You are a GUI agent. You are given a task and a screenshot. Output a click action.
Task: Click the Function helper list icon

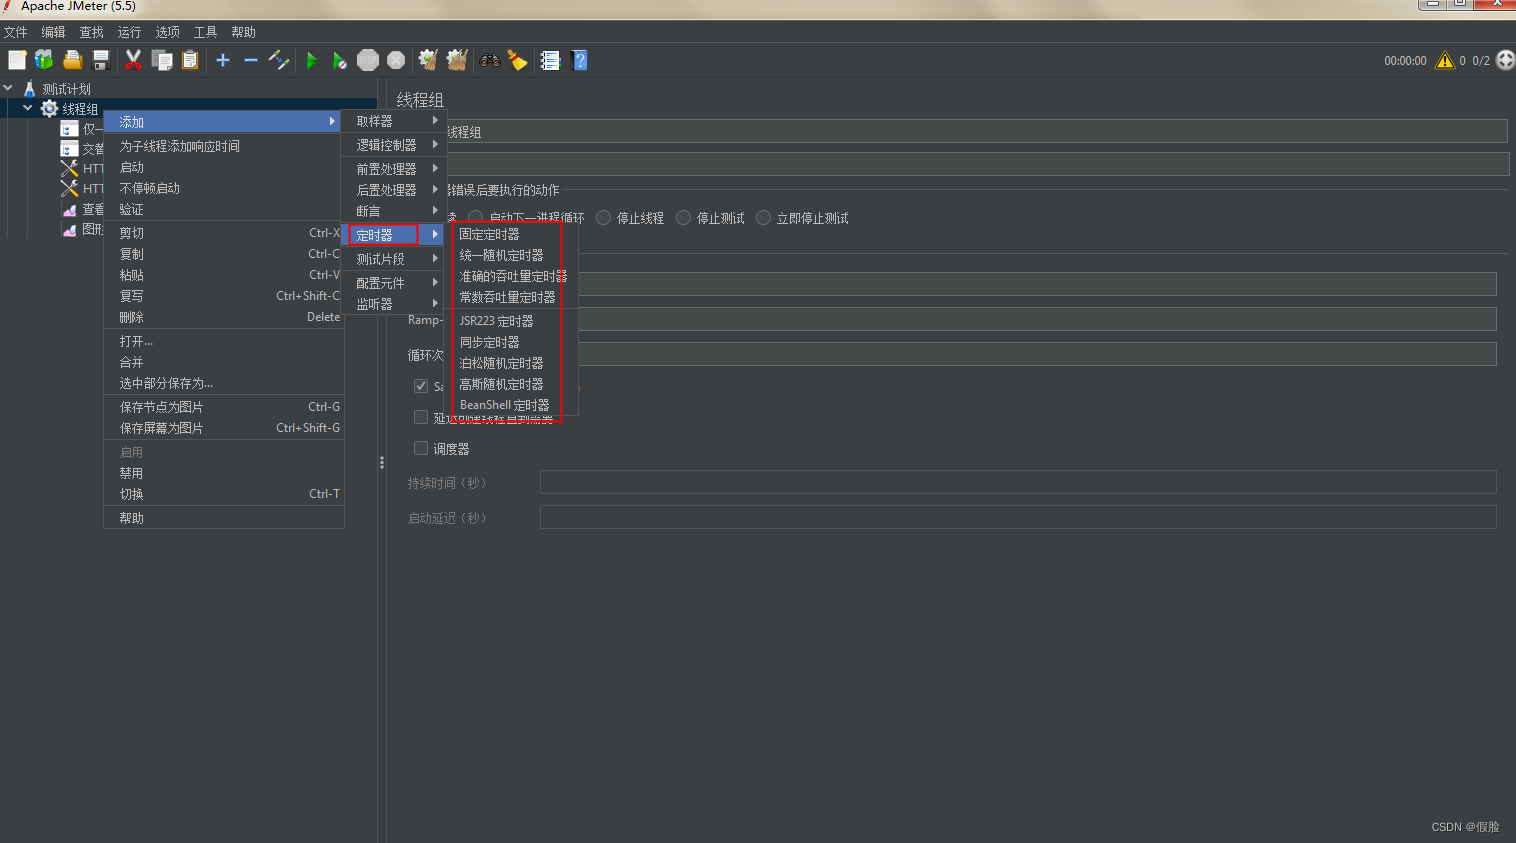point(550,60)
